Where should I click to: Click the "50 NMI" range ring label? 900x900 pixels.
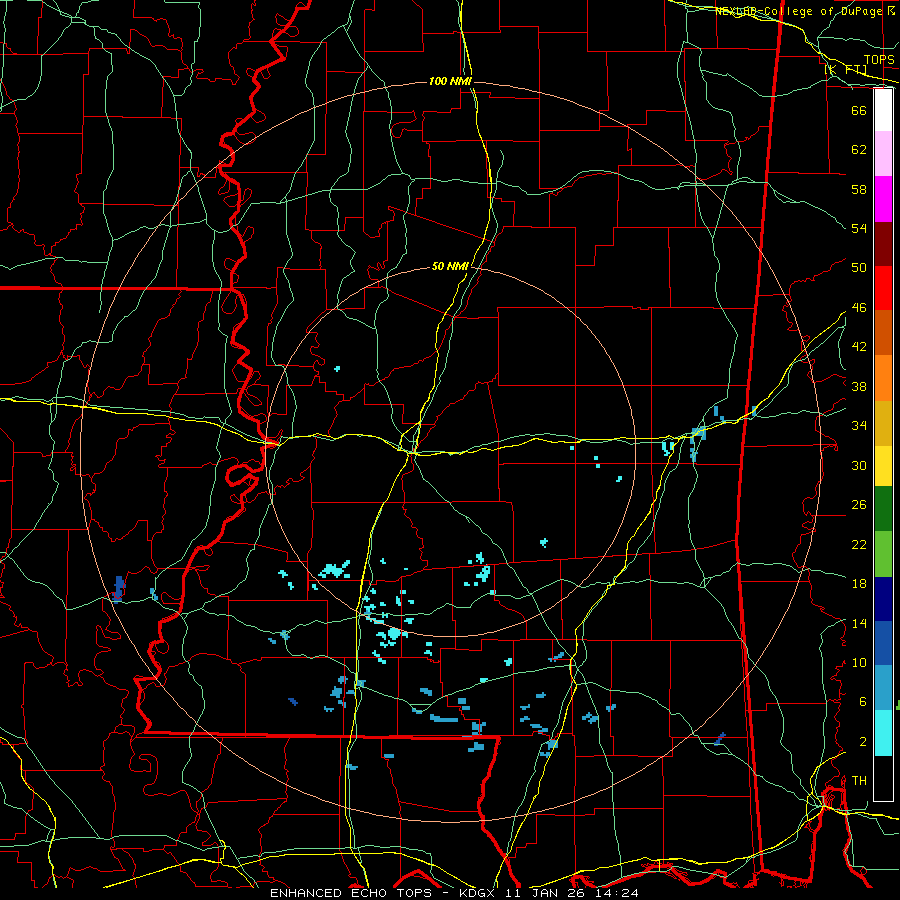click(x=451, y=266)
